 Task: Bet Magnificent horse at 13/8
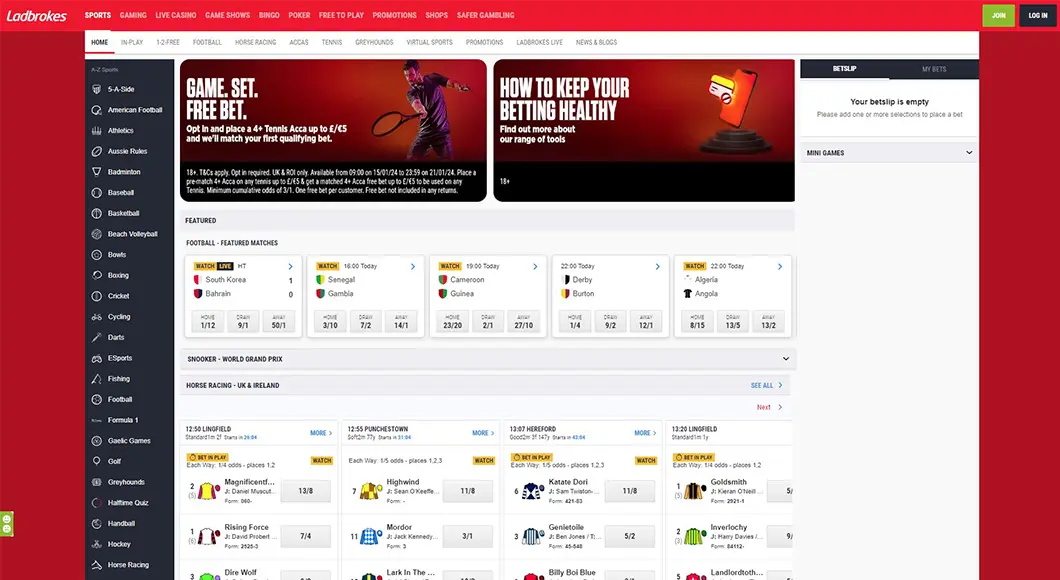(306, 491)
